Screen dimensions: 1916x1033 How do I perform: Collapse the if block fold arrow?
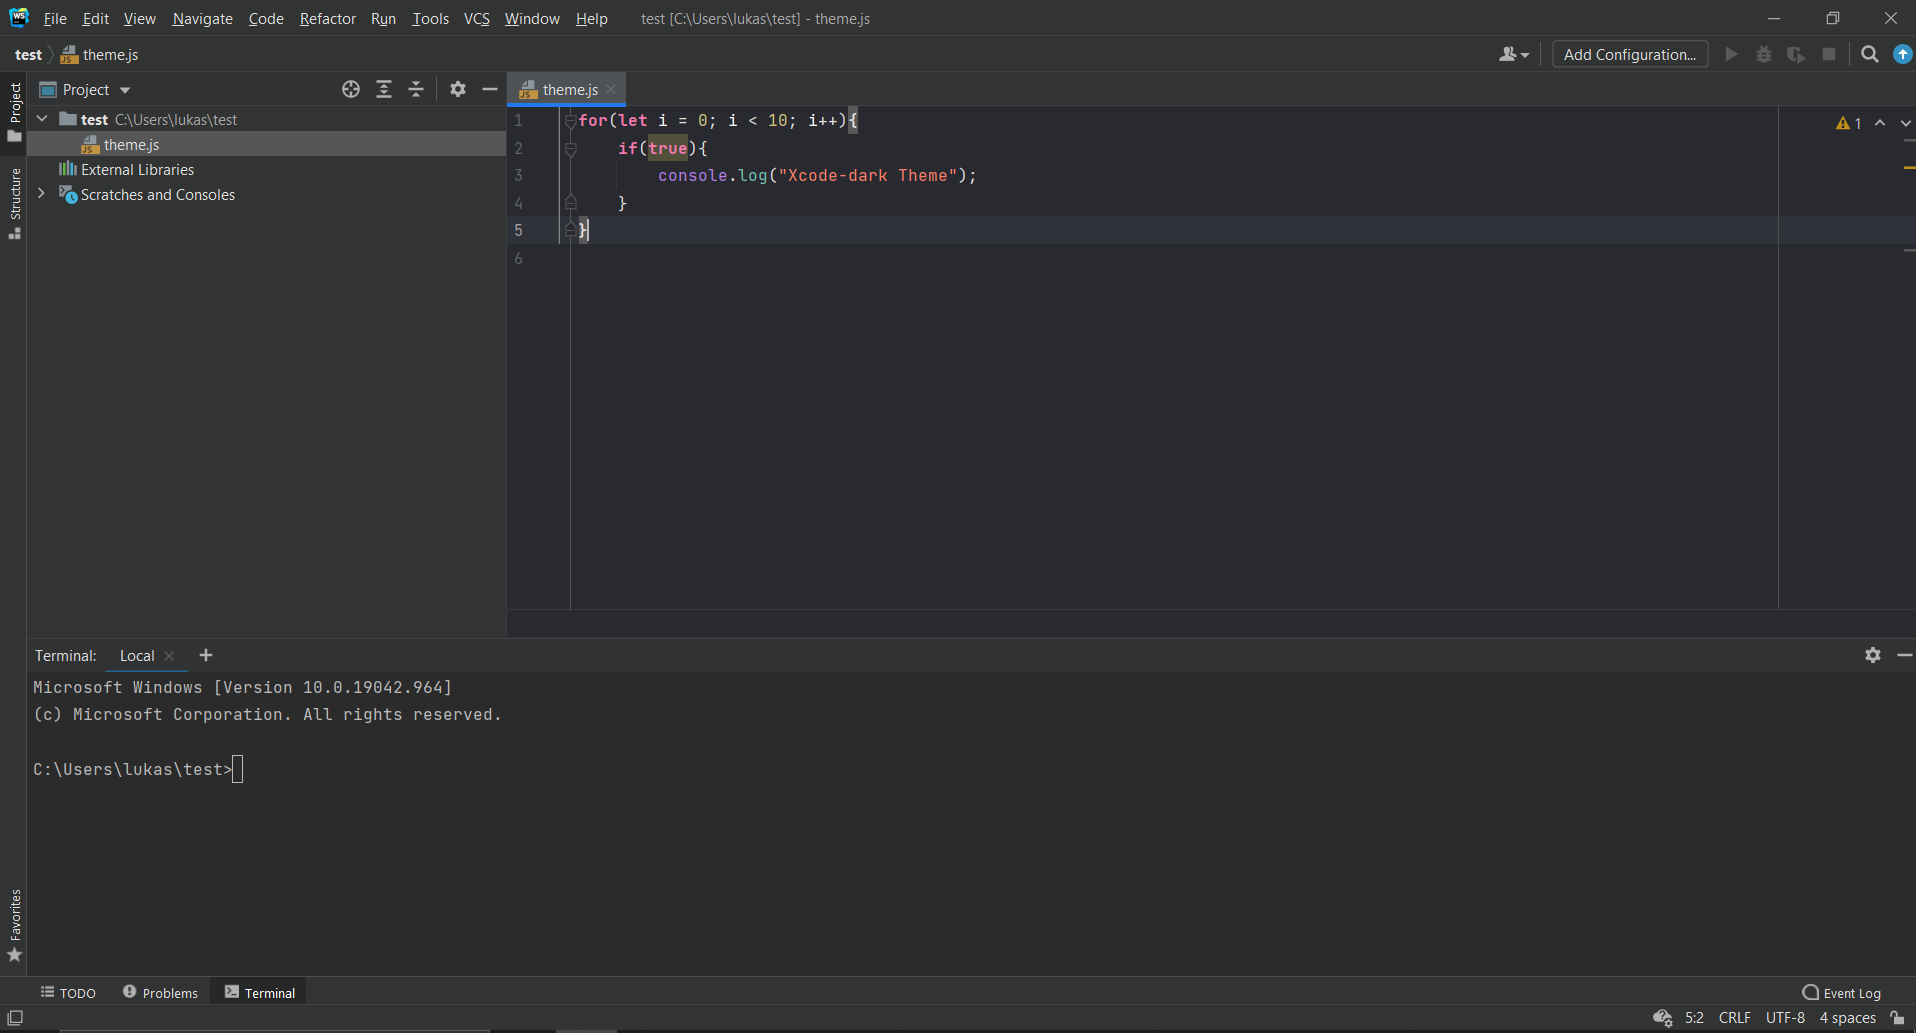[570, 148]
